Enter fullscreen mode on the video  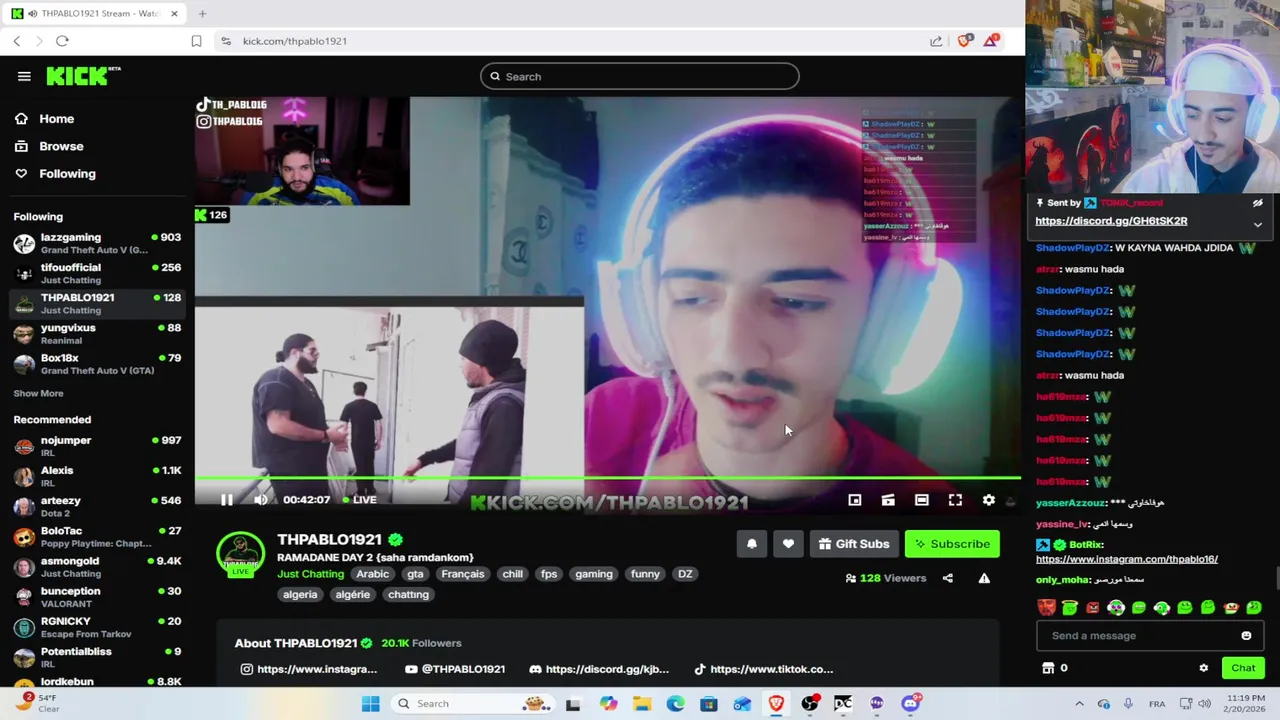click(x=955, y=500)
